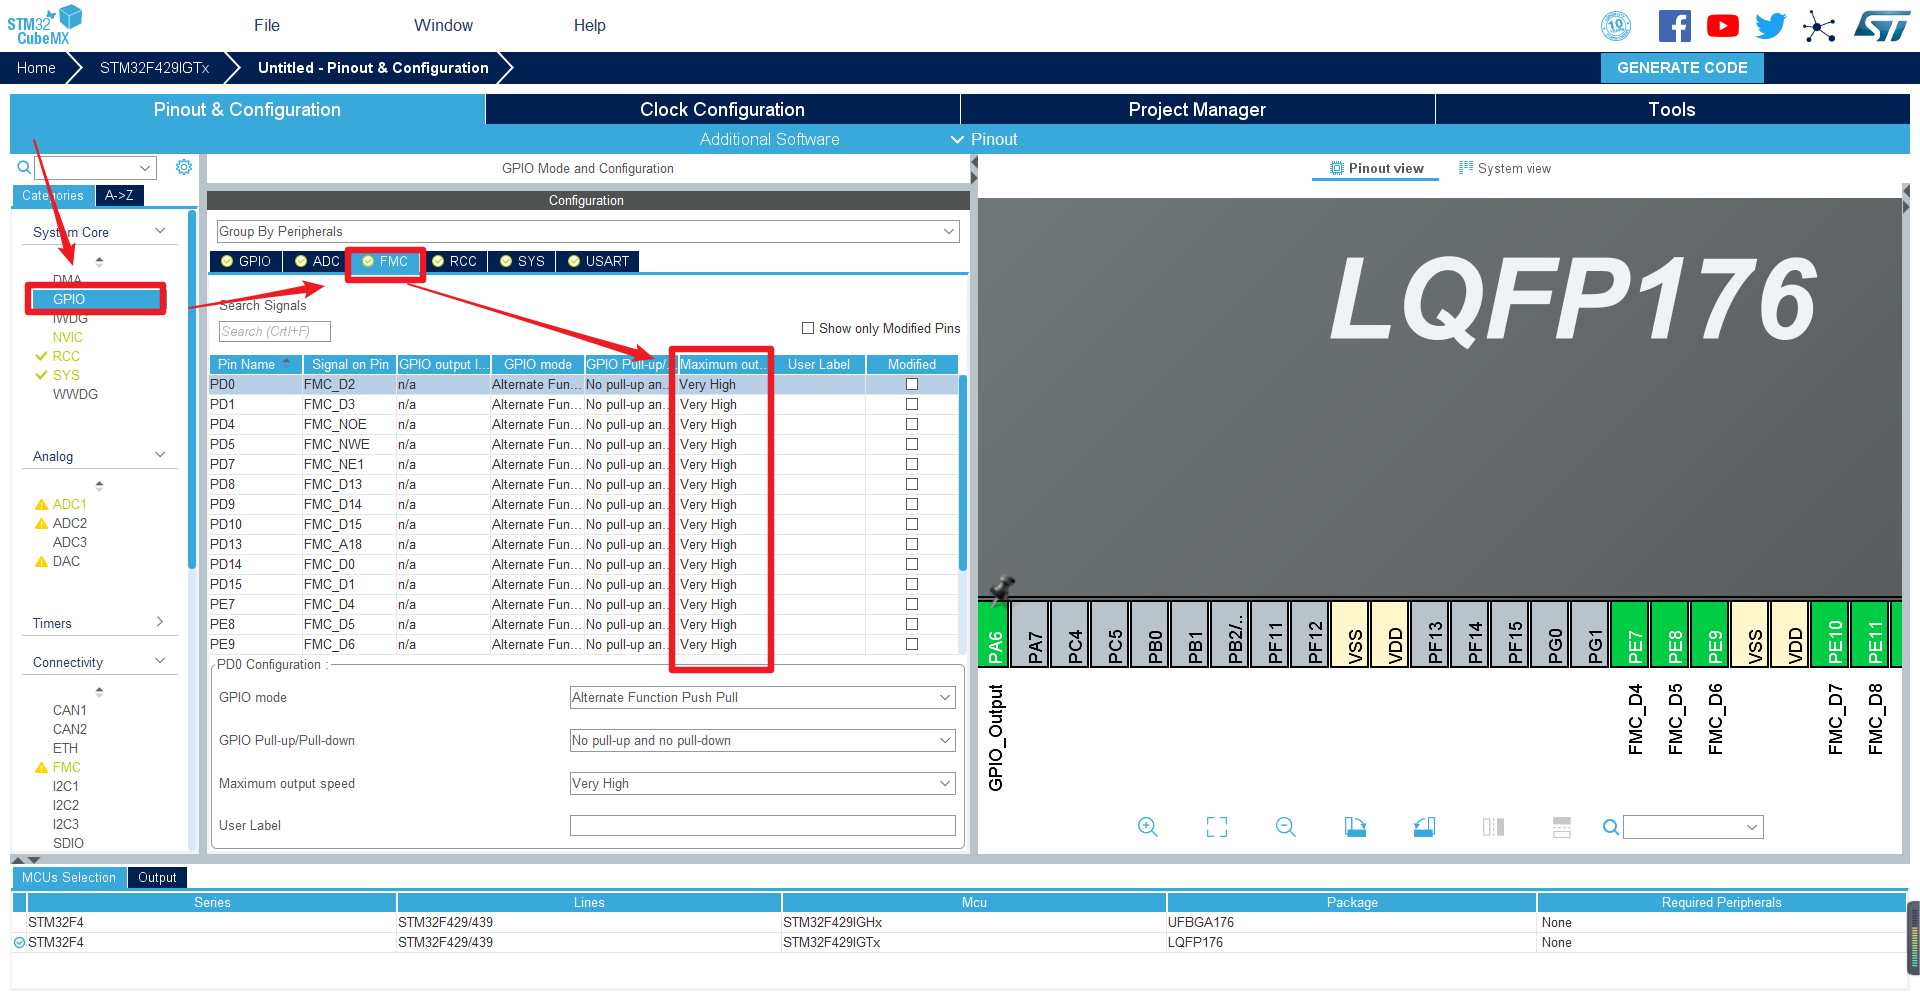
Task: Tick the Modified checkbox for PE9
Action: 912,644
